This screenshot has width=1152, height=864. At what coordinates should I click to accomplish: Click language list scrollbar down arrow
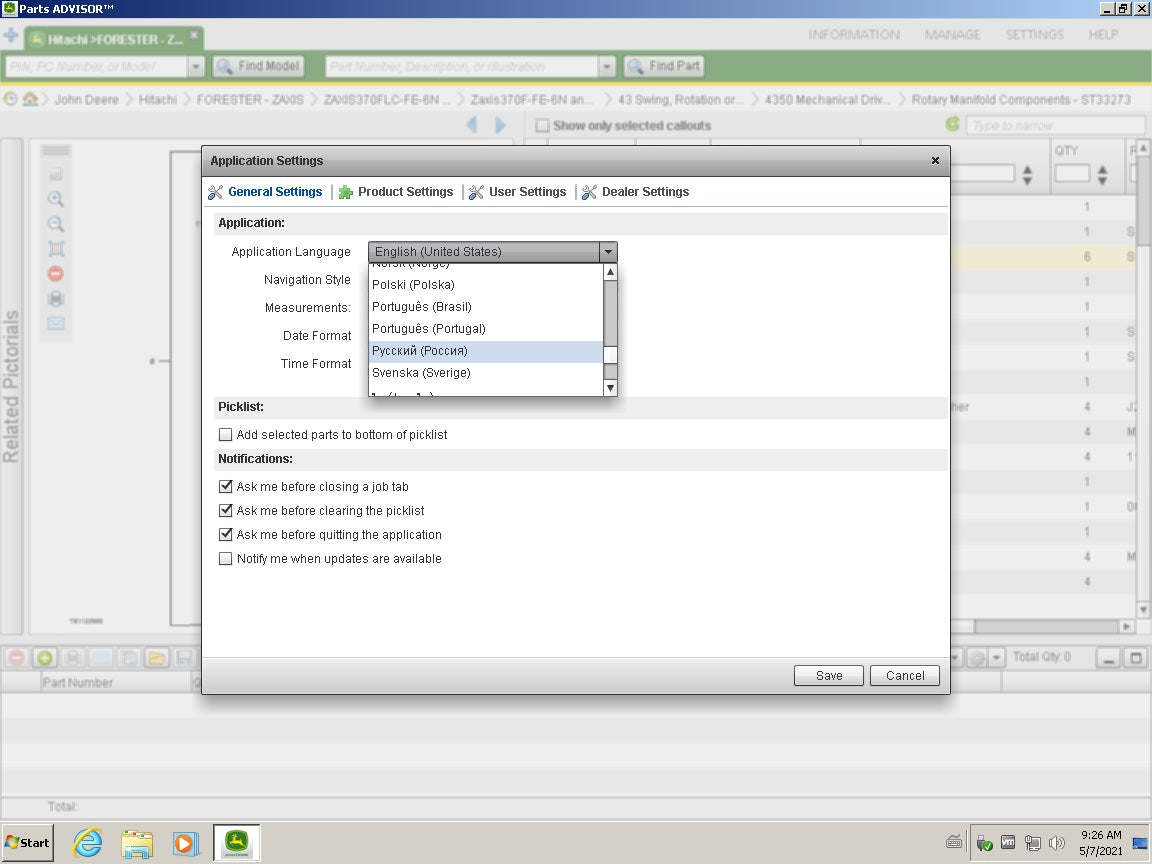click(610, 387)
